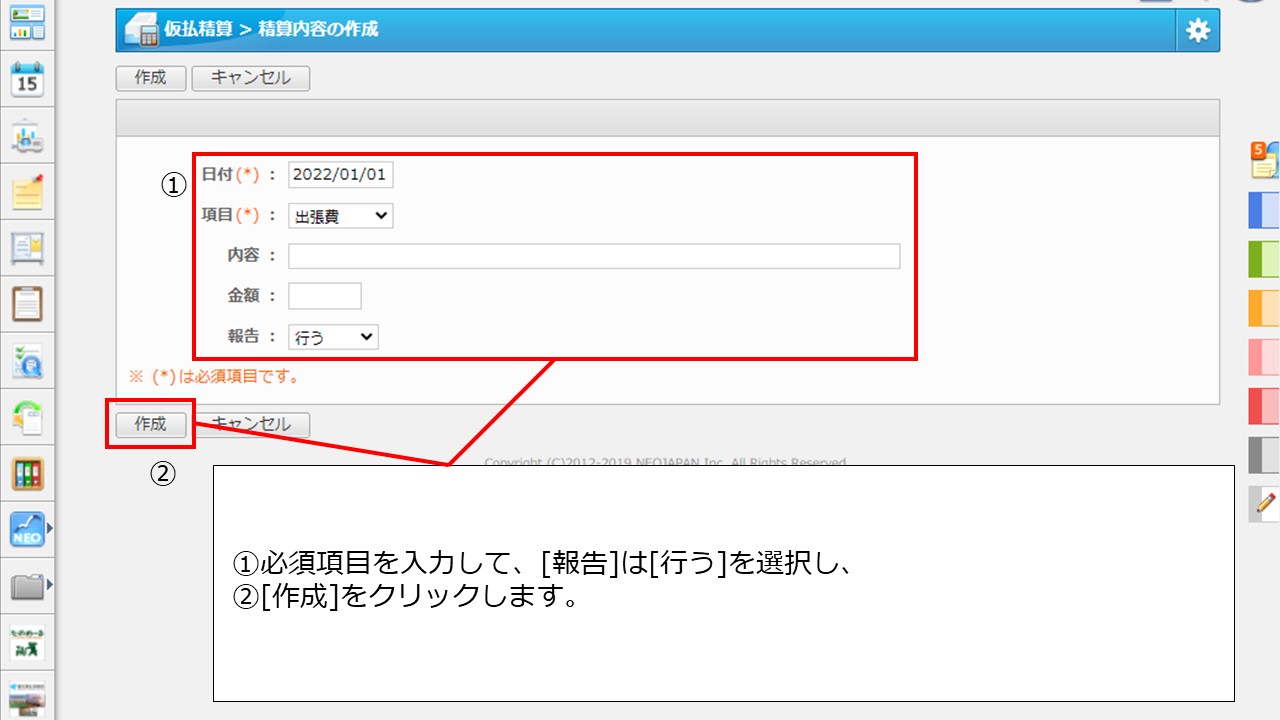Open the green banner thumbnail in sidebar

(x=27, y=642)
